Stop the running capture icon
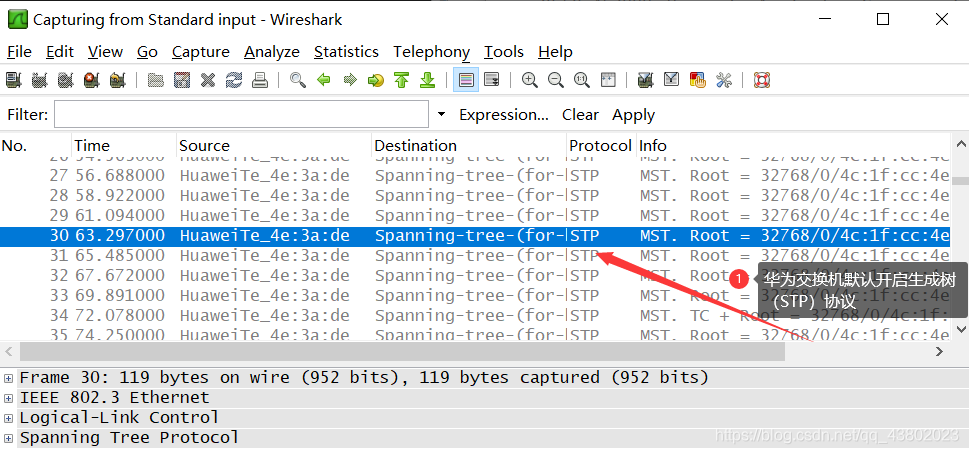 point(91,80)
